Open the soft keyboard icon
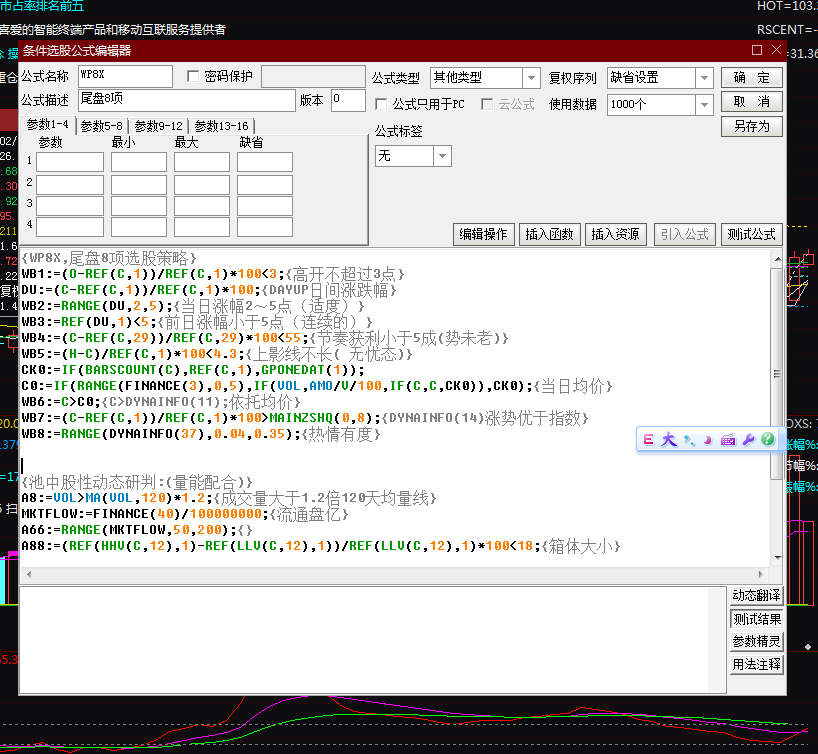The width and height of the screenshot is (818, 754). 728,440
